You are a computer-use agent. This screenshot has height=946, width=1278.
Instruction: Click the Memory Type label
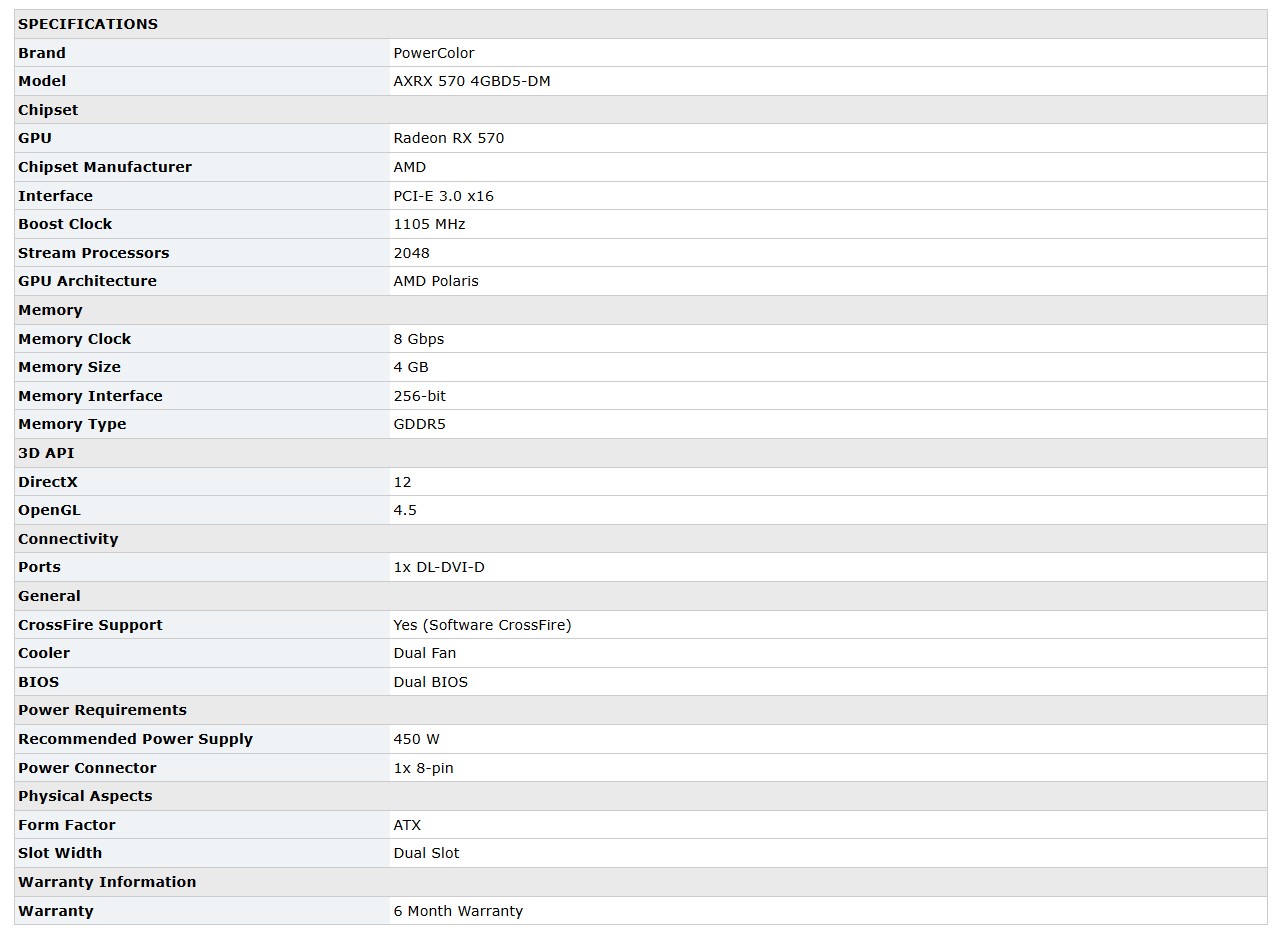pyautogui.click(x=72, y=424)
